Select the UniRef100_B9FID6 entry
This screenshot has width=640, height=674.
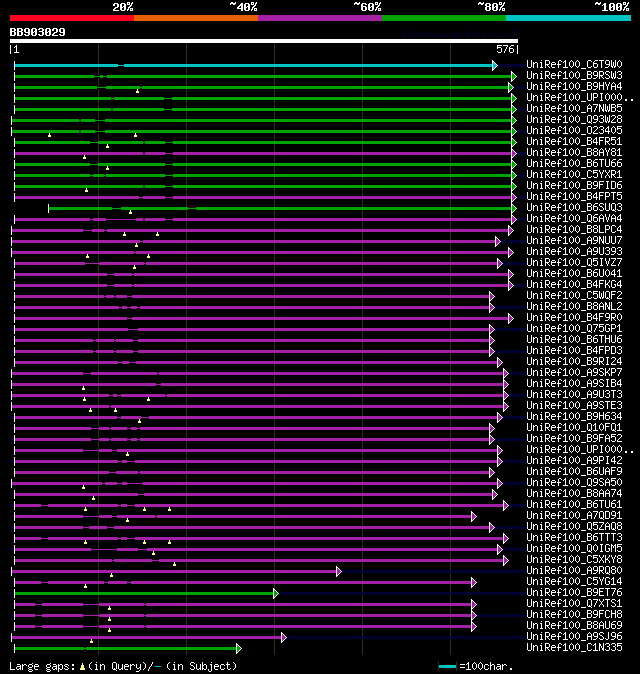click(574, 185)
